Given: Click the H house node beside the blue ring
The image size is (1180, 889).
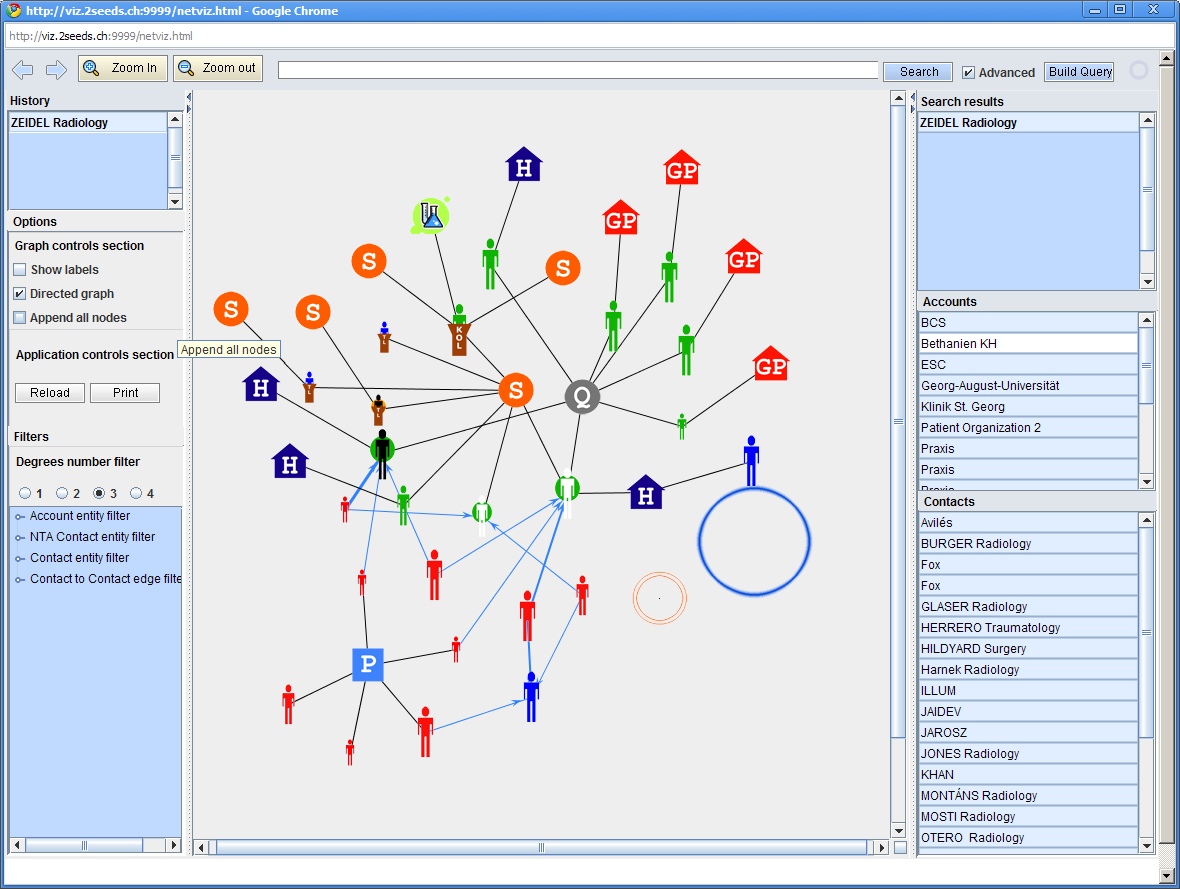Looking at the screenshot, I should pos(646,492).
